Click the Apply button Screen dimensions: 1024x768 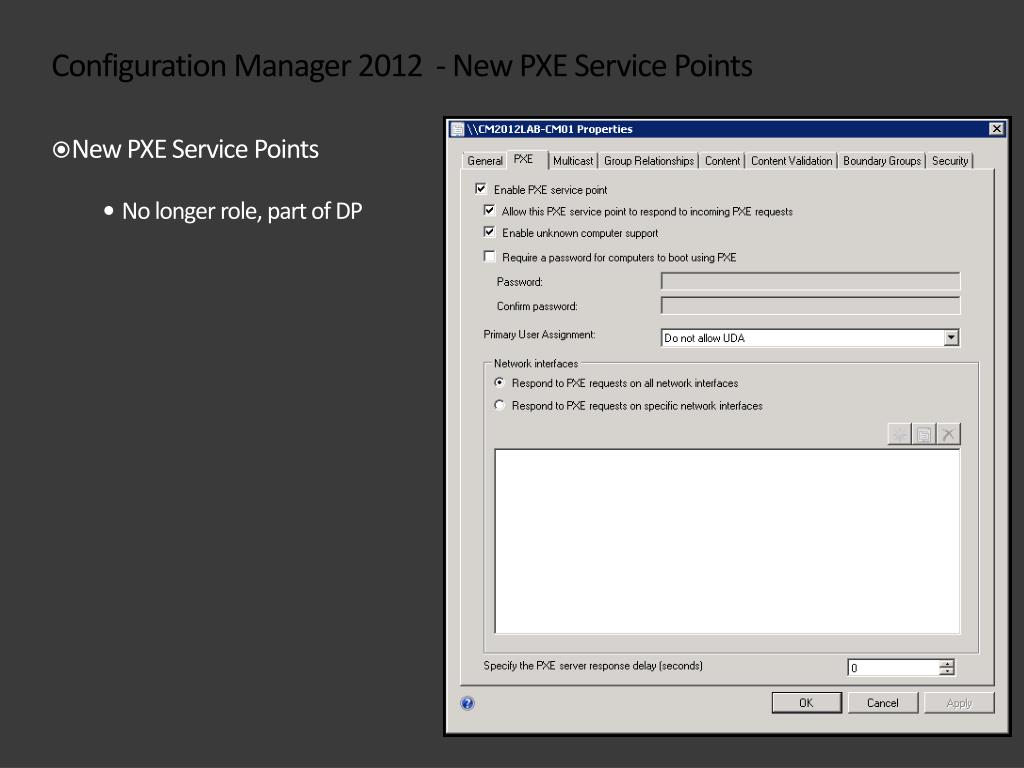pos(959,703)
